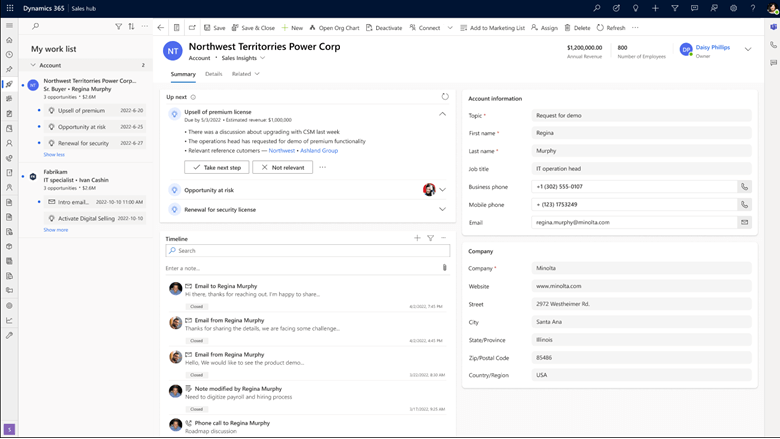Open the Dynamics 365 app launcher grid

pyautogui.click(x=9, y=8)
